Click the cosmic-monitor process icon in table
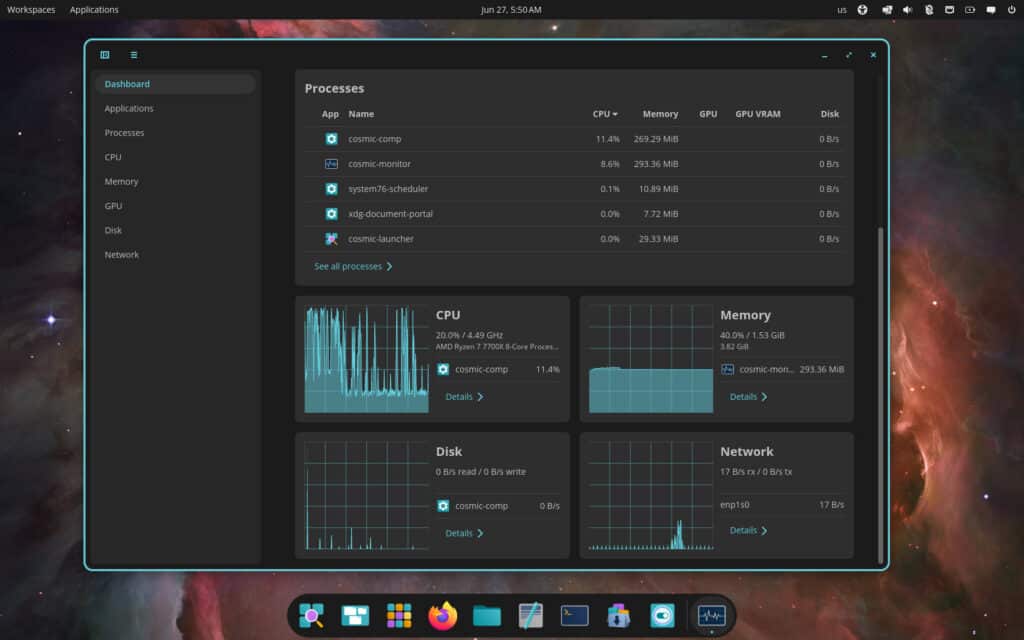The image size is (1024, 640). (x=332, y=164)
